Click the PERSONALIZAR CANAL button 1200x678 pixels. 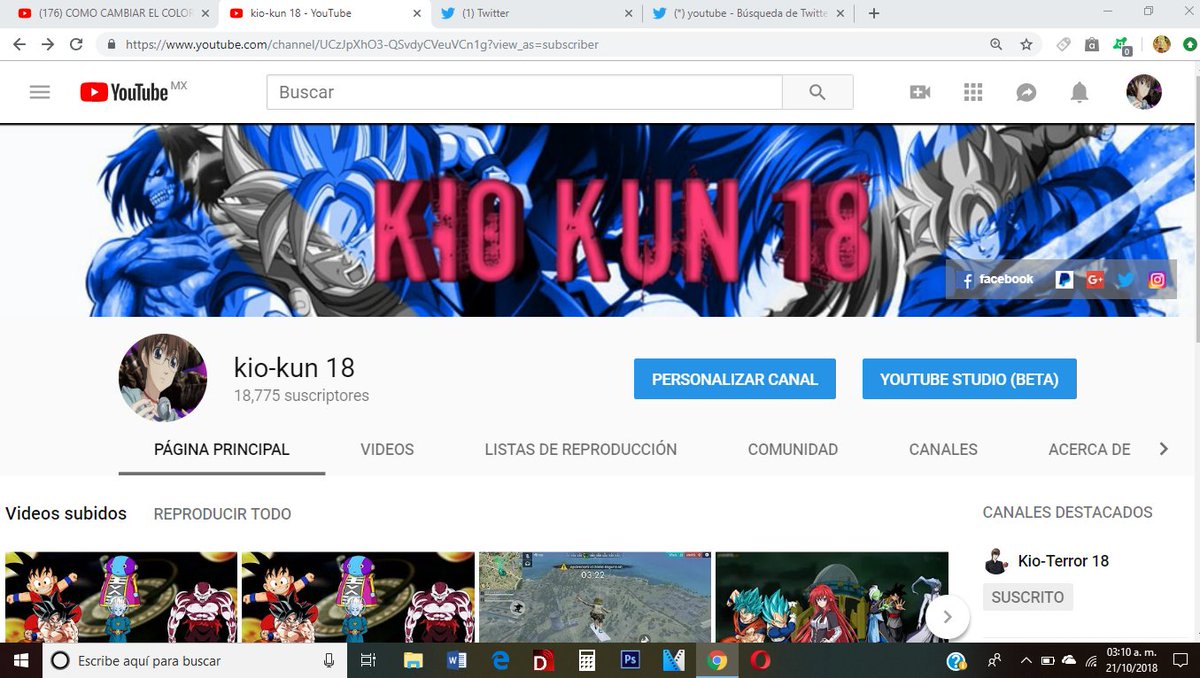[735, 379]
